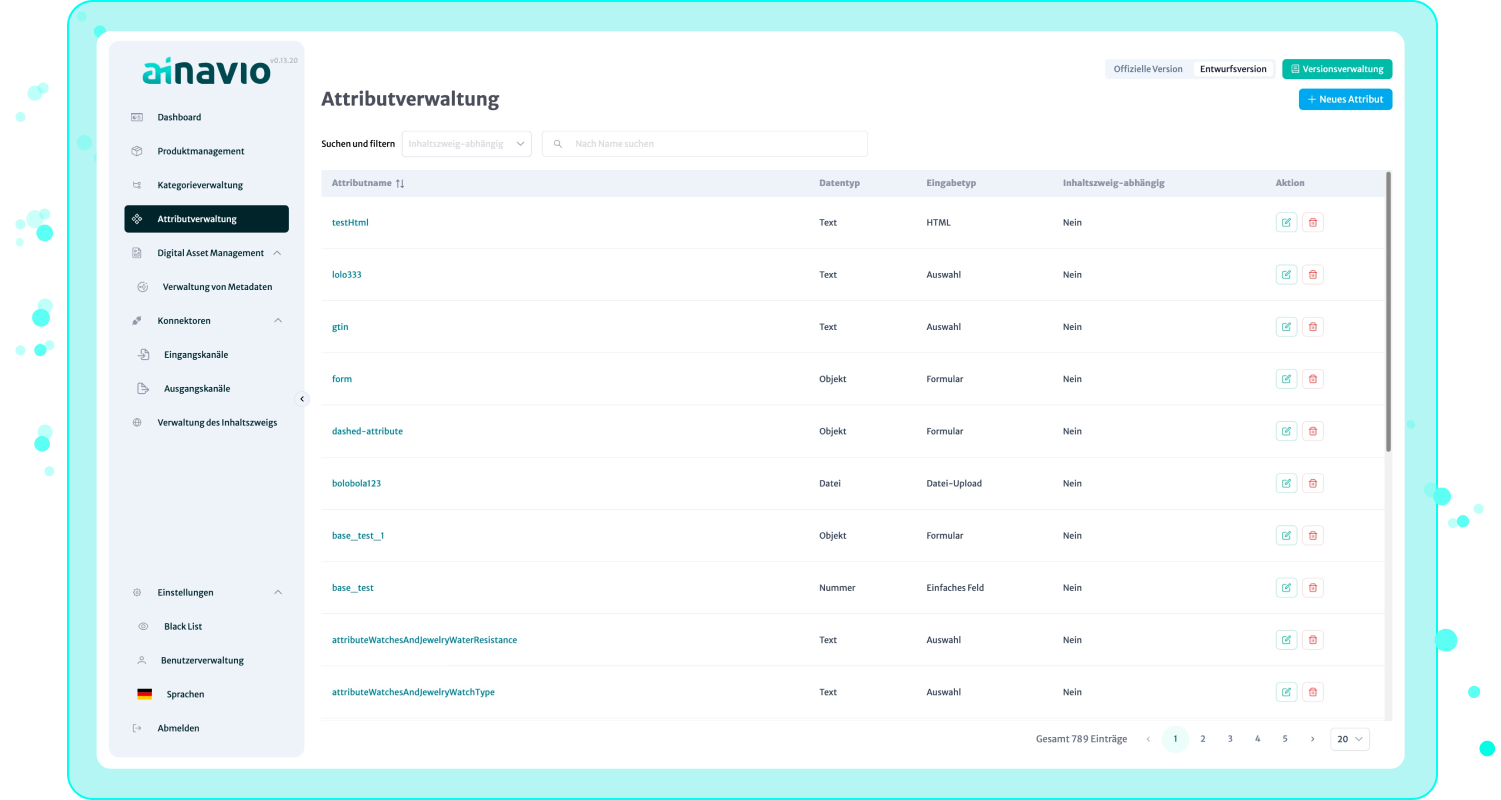Delete the WaterResistance attribute
Screen dimensions: 1501x800
click(x=1313, y=639)
